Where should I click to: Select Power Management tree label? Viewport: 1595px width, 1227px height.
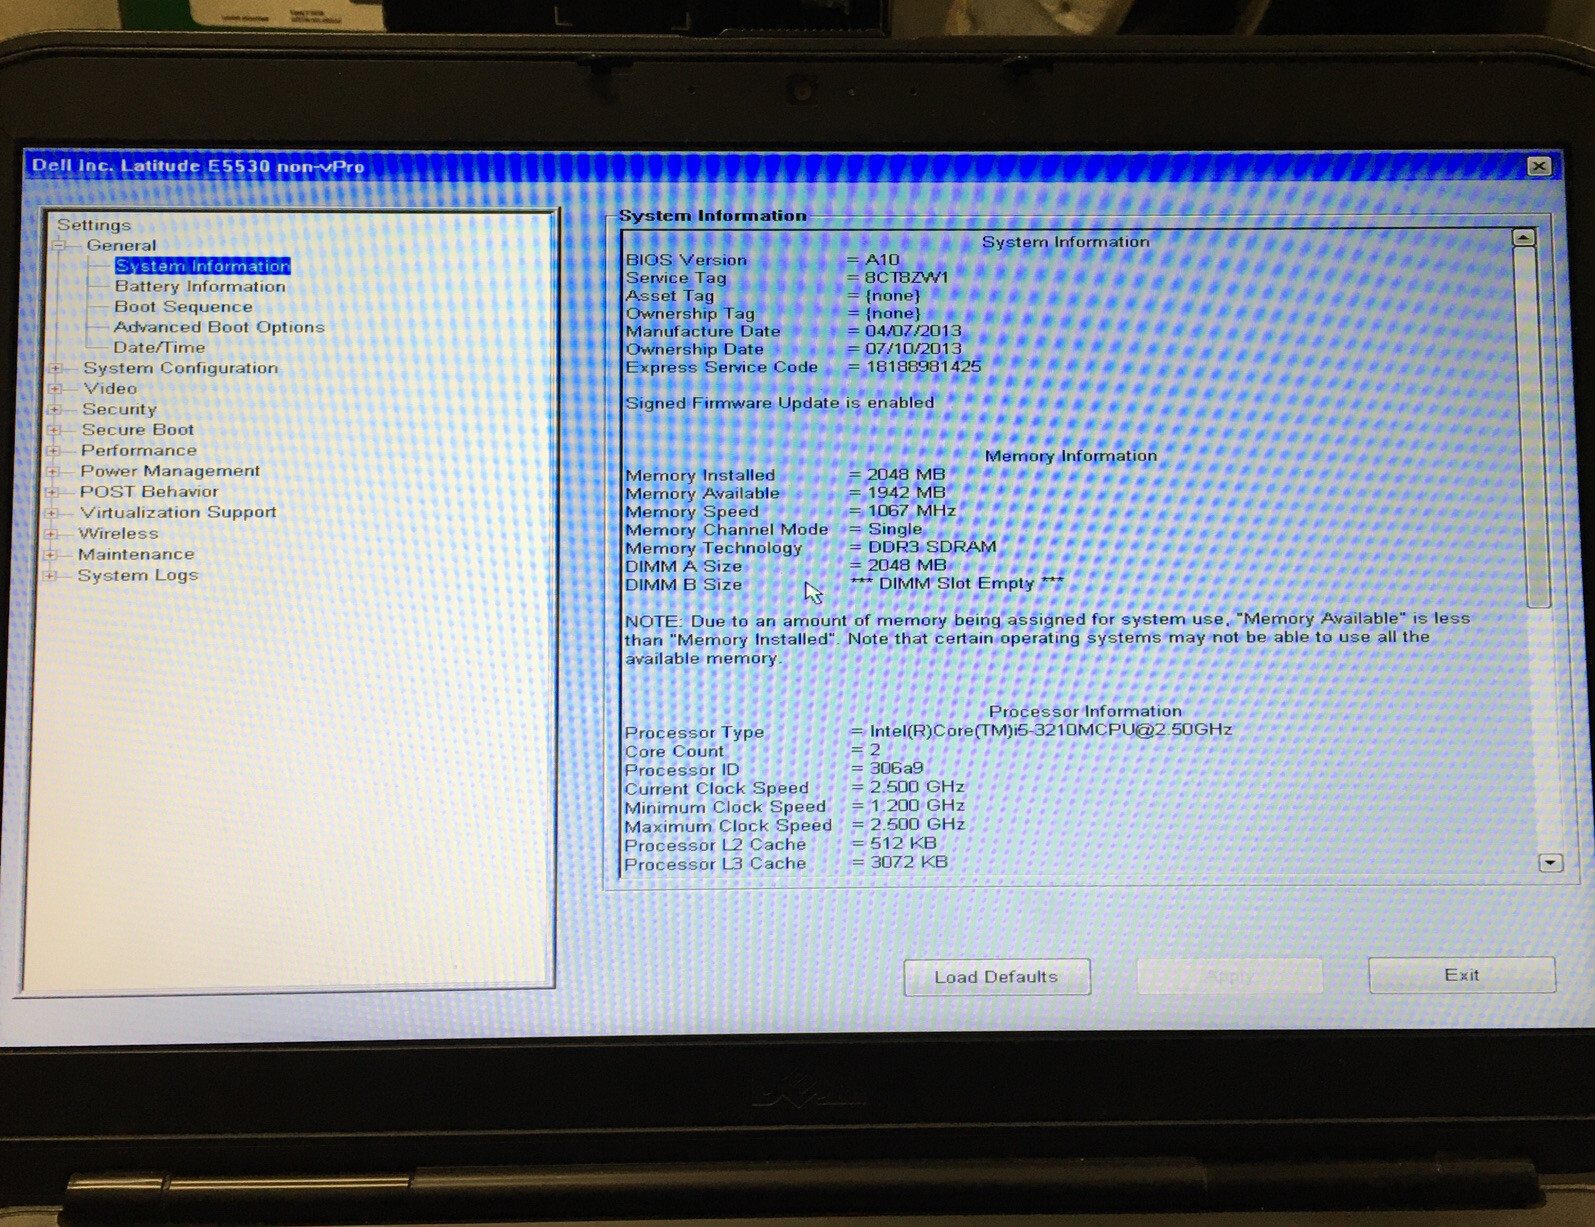point(170,471)
